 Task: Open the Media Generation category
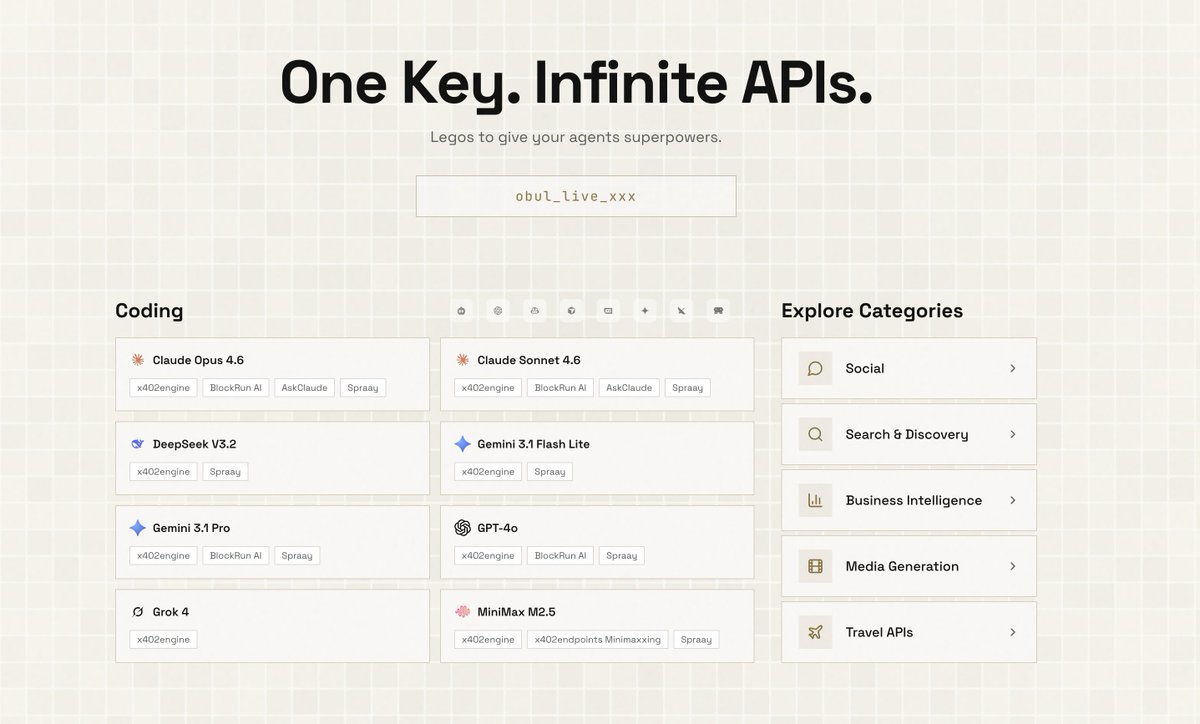coord(909,566)
